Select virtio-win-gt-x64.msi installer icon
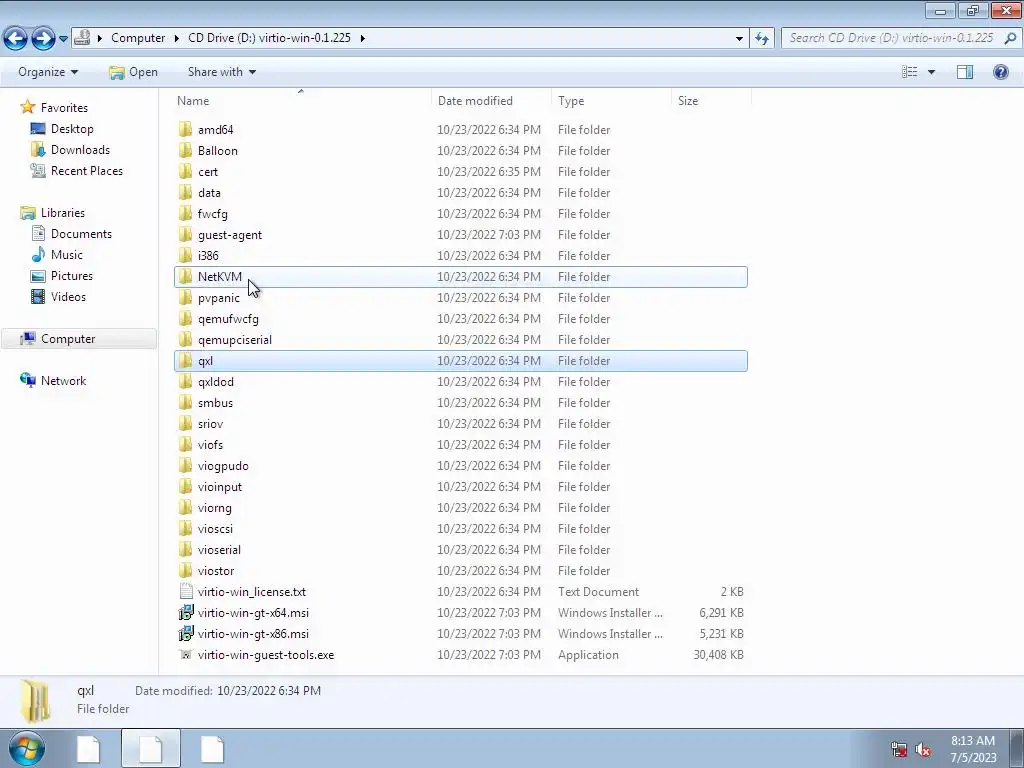The height and width of the screenshot is (768, 1024). point(185,613)
